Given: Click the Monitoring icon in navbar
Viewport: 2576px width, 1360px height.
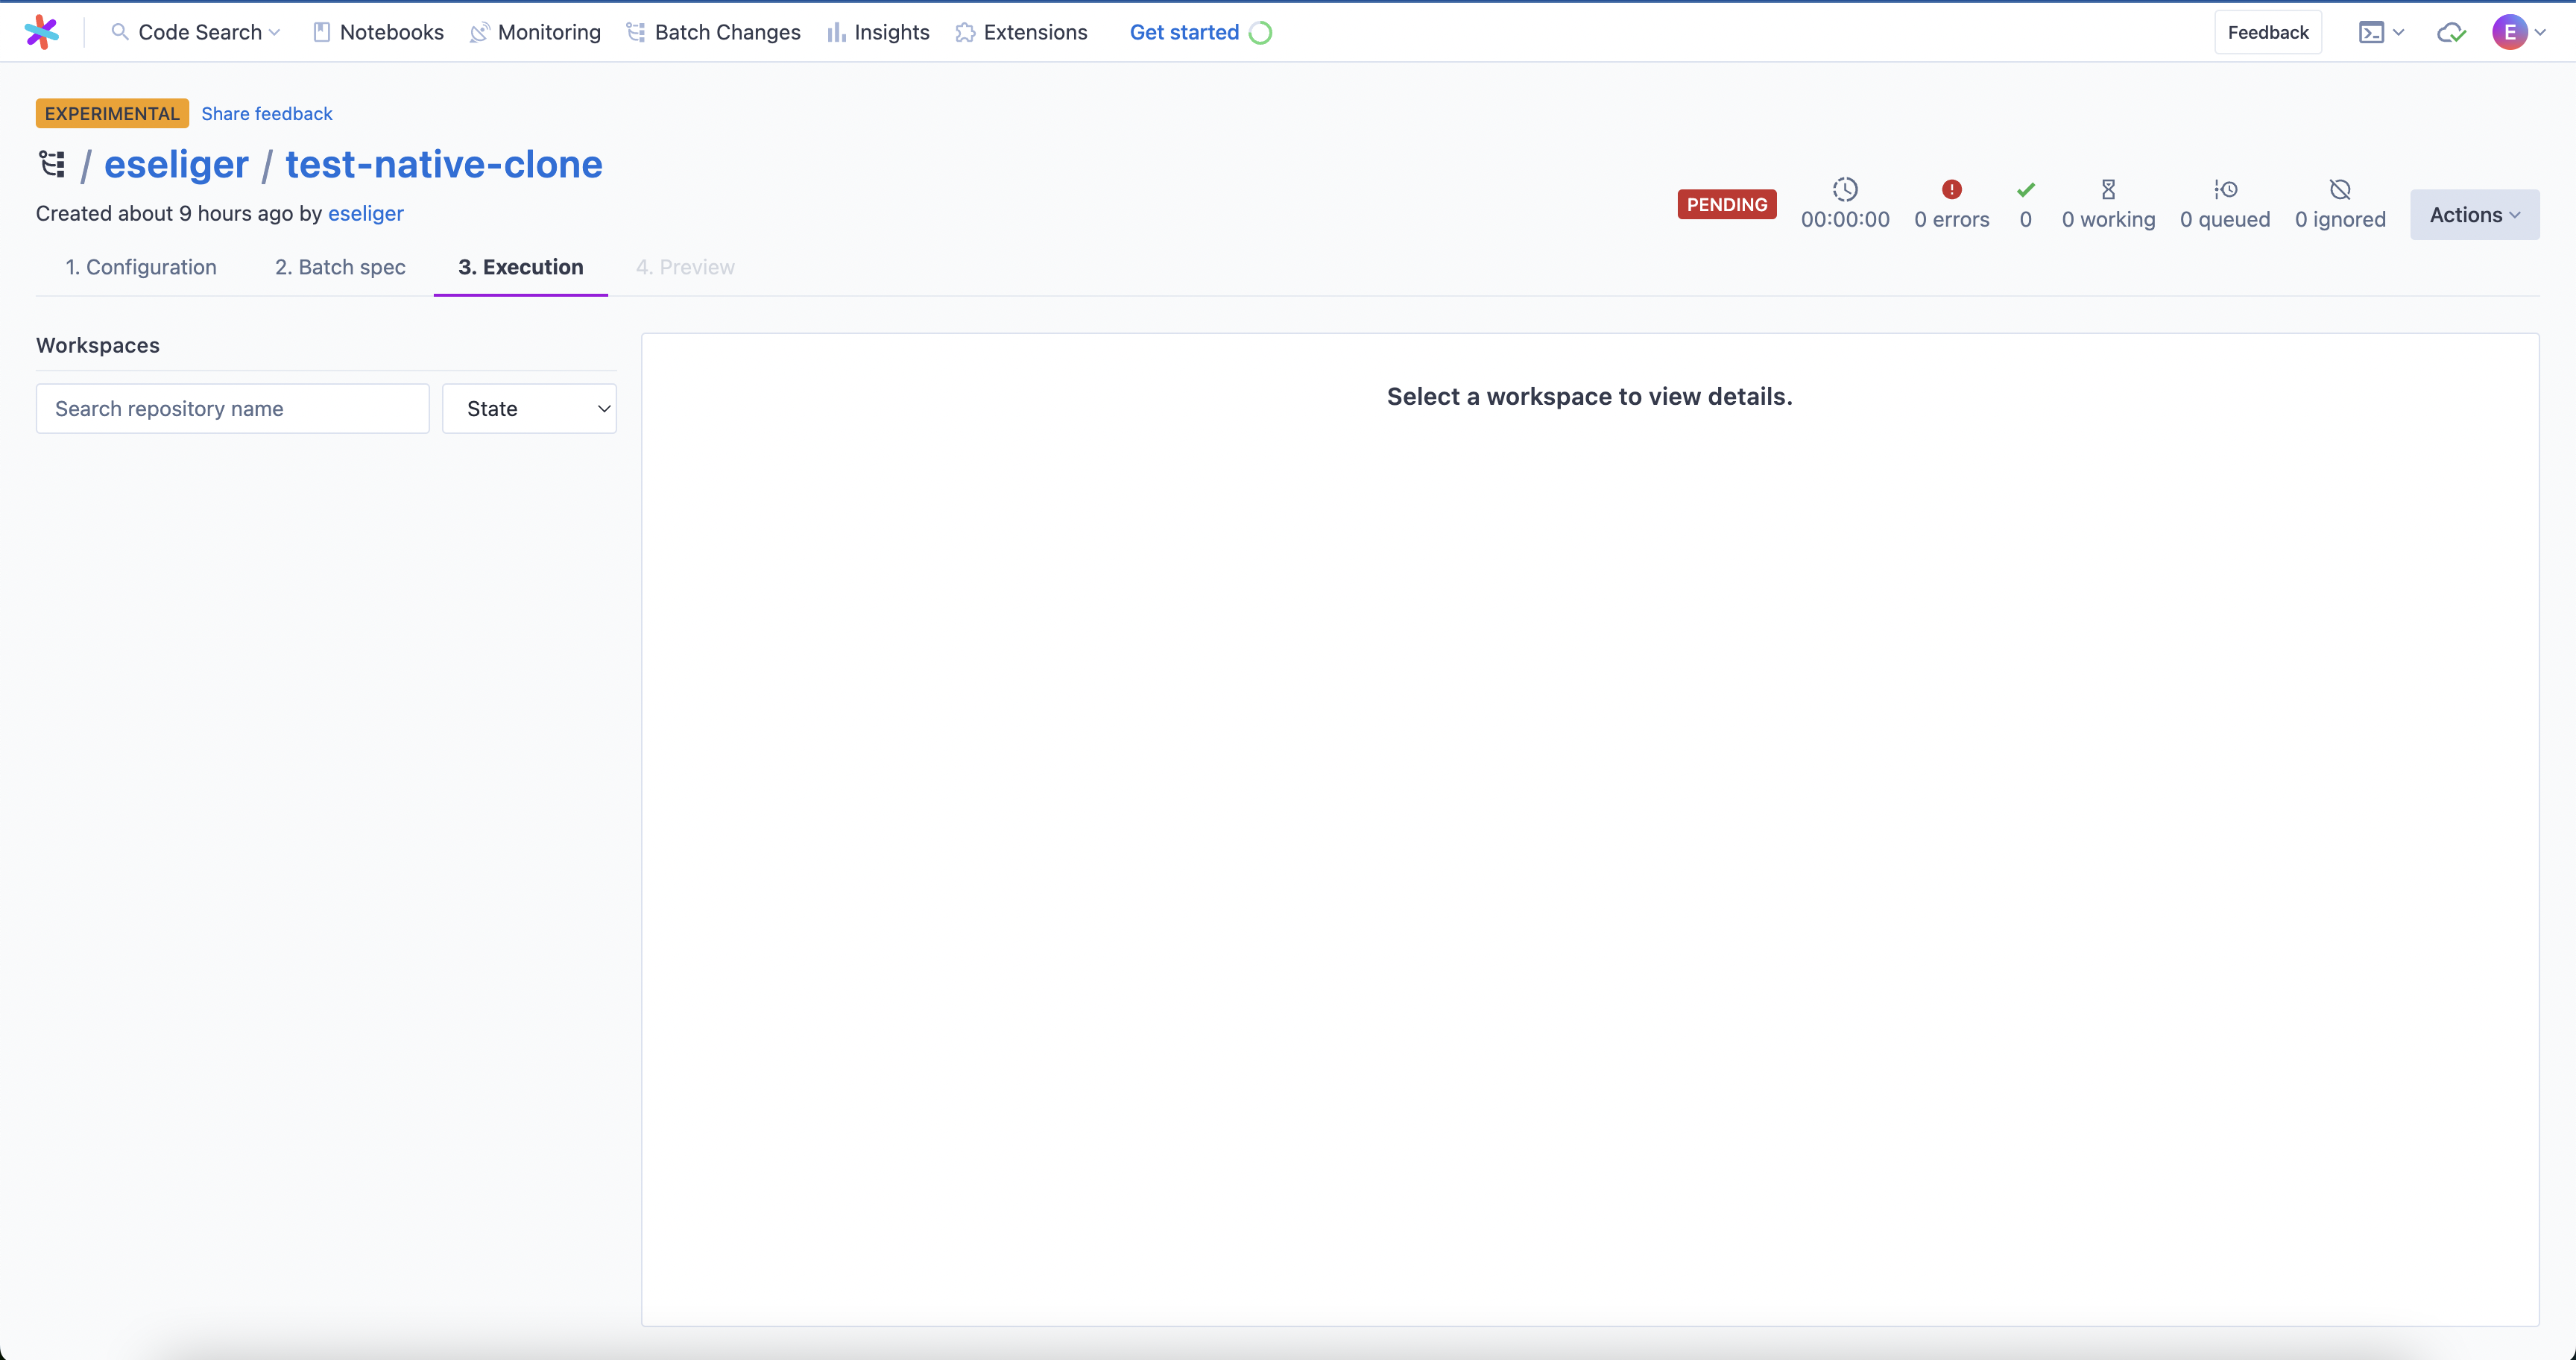Looking at the screenshot, I should point(479,32).
